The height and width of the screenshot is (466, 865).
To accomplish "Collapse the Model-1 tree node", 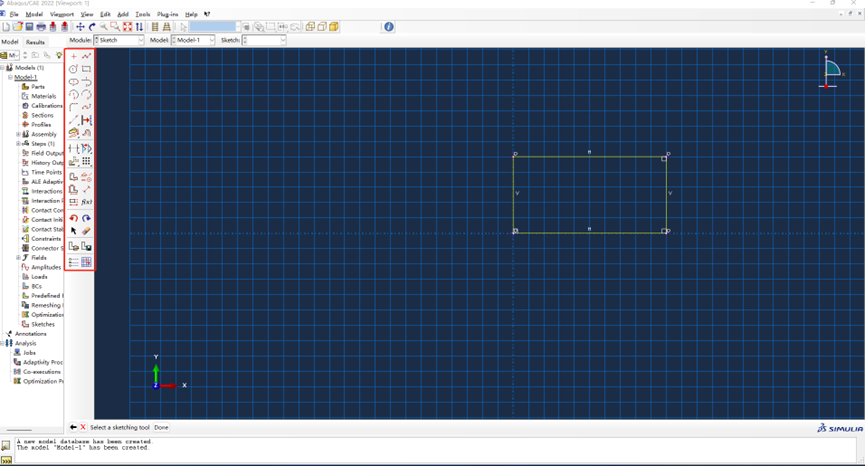I will point(10,77).
